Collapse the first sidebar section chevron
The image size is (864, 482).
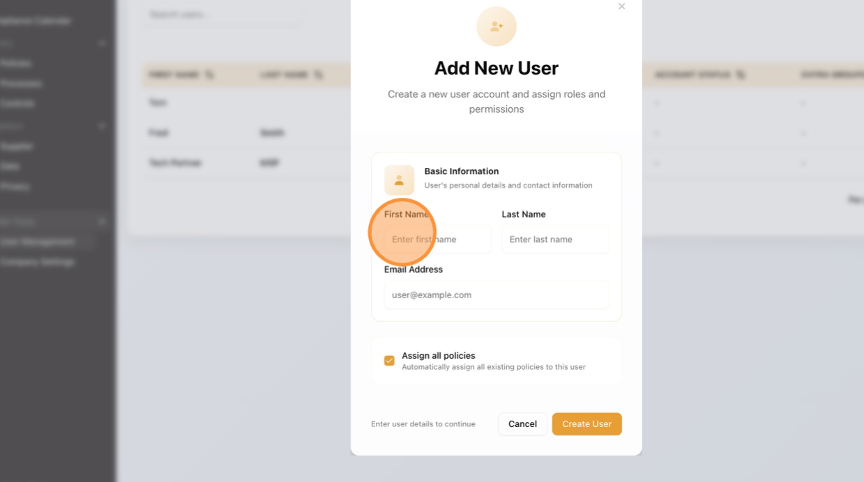pyautogui.click(x=102, y=43)
